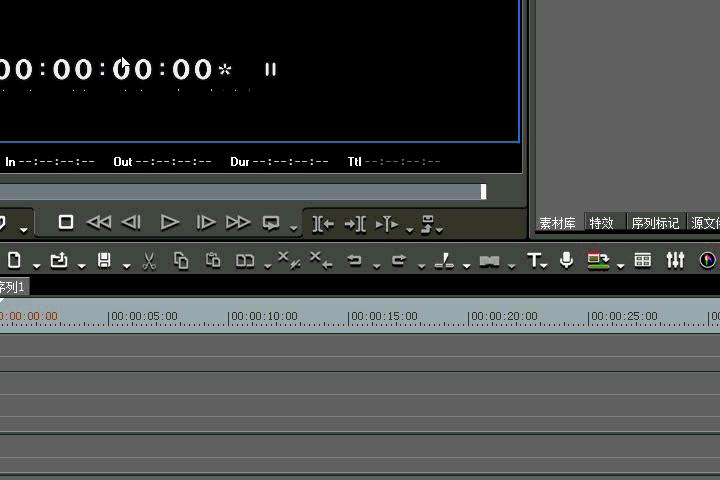
Task: Start playback with the Play button
Action: tap(169, 223)
